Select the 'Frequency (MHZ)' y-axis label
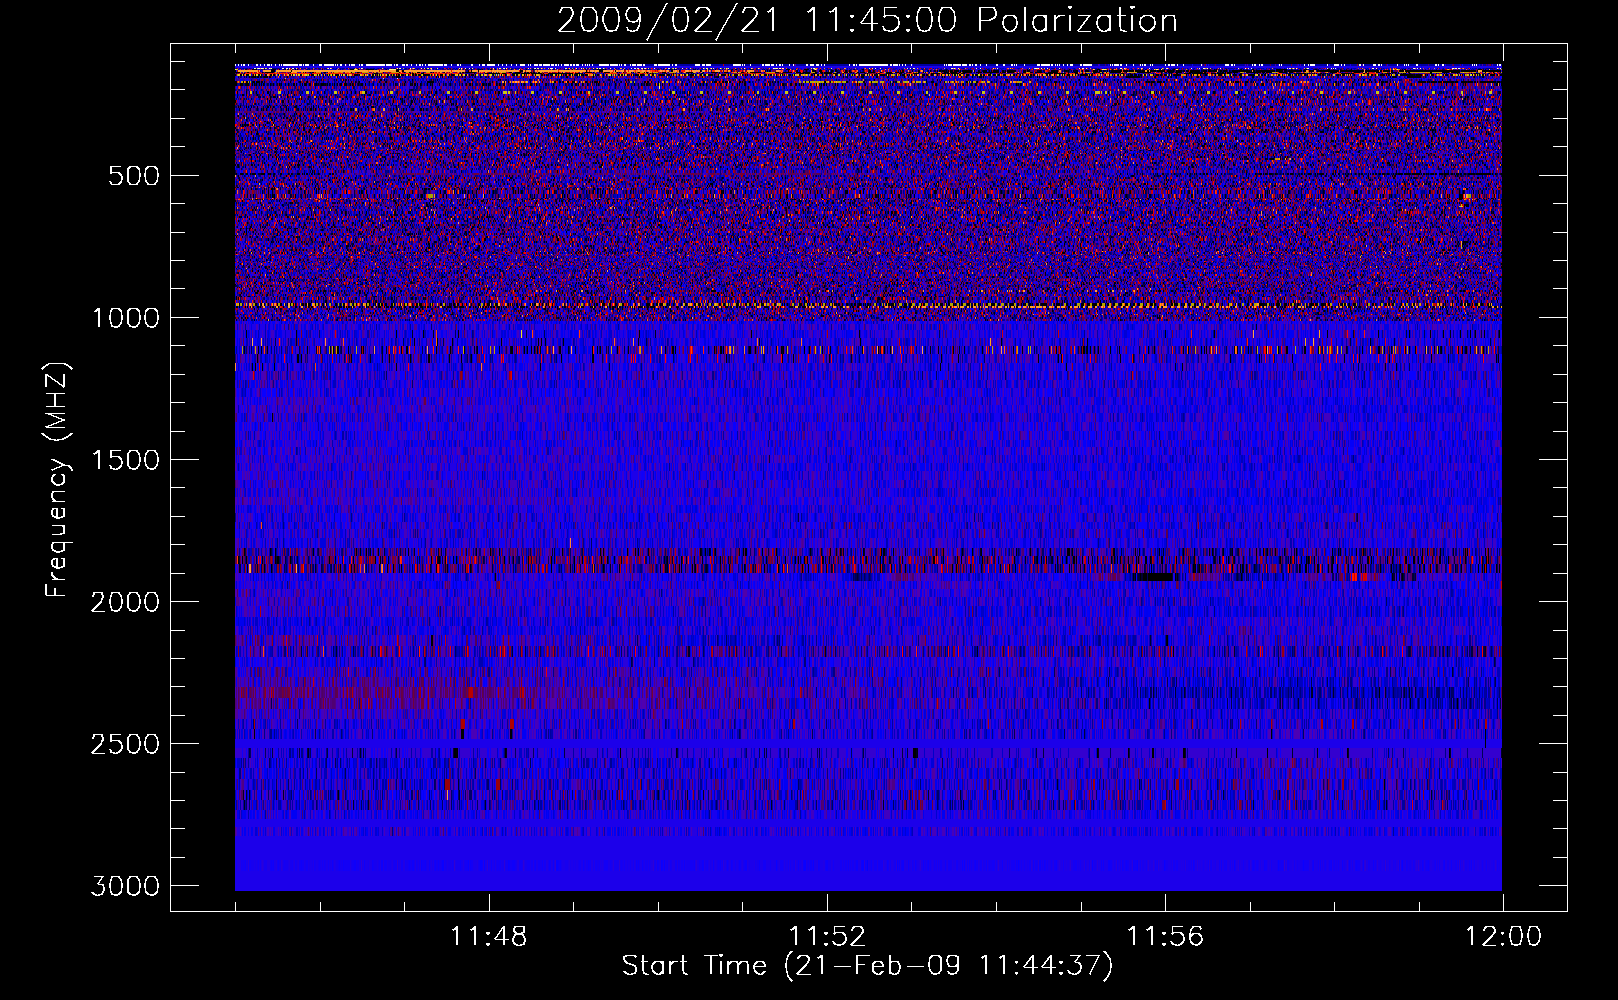Screen dimensions: 1618x1000 click(58, 480)
